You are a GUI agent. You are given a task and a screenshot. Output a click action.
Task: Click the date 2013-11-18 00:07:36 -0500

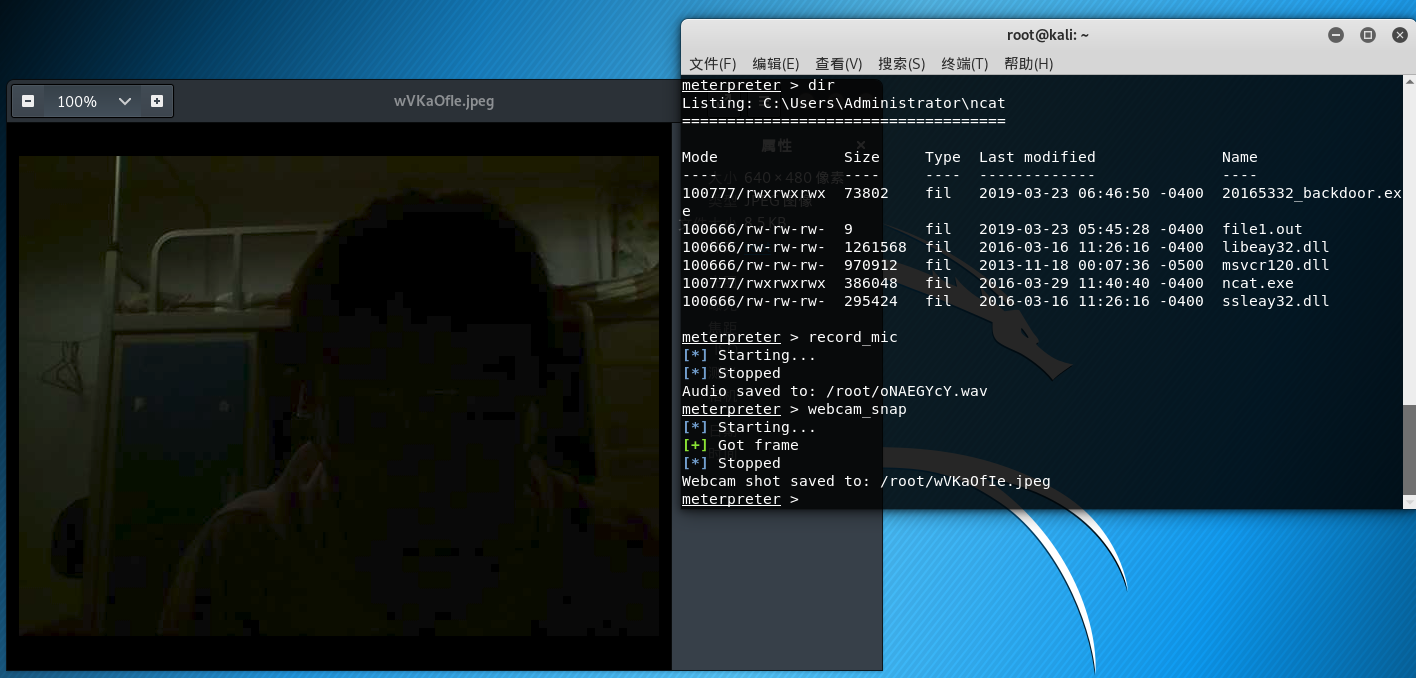click(x=1091, y=265)
